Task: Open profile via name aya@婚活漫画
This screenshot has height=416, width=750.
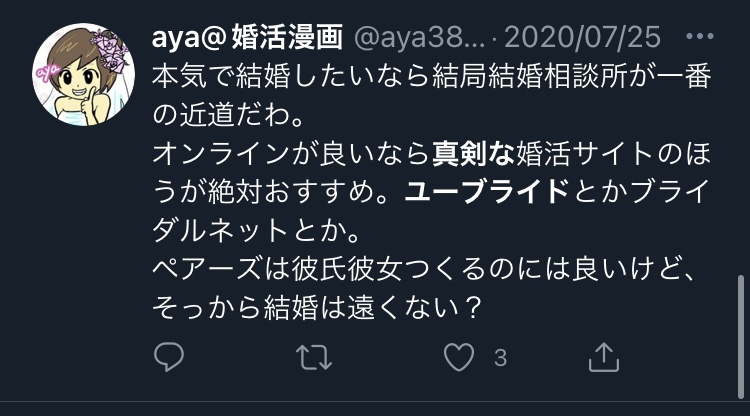Action: coord(247,37)
